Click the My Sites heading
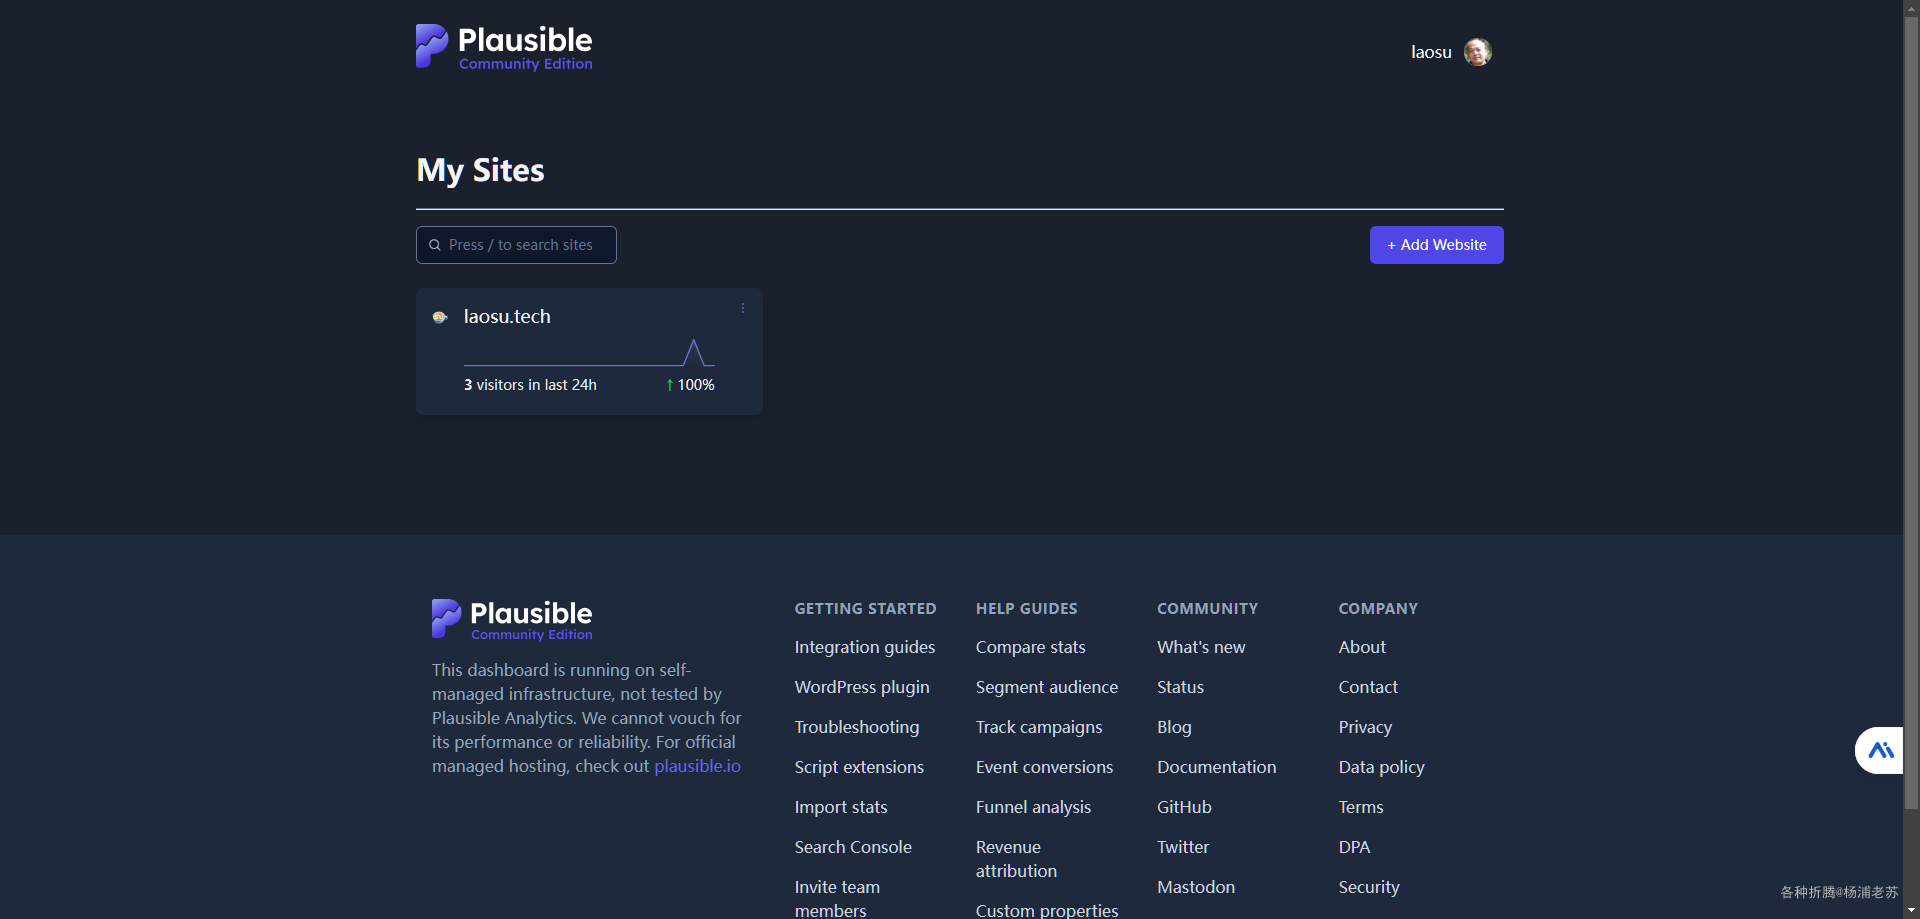1920x919 pixels. 480,170
